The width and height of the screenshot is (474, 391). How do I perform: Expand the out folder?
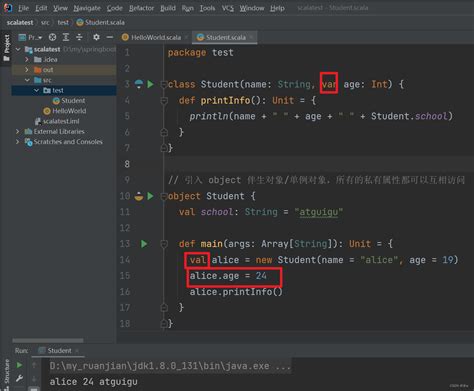click(x=27, y=70)
